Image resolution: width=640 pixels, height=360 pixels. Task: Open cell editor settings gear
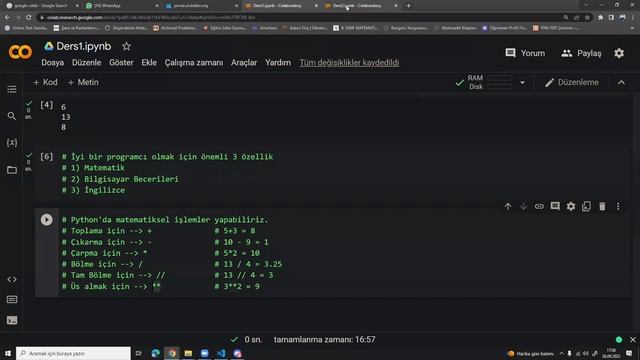[571, 207]
